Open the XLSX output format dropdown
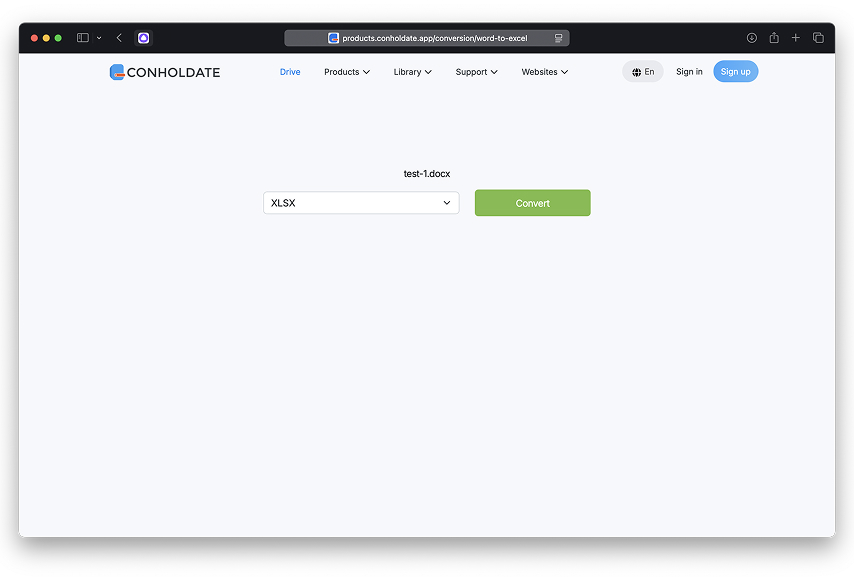The image size is (854, 581). pyautogui.click(x=361, y=203)
